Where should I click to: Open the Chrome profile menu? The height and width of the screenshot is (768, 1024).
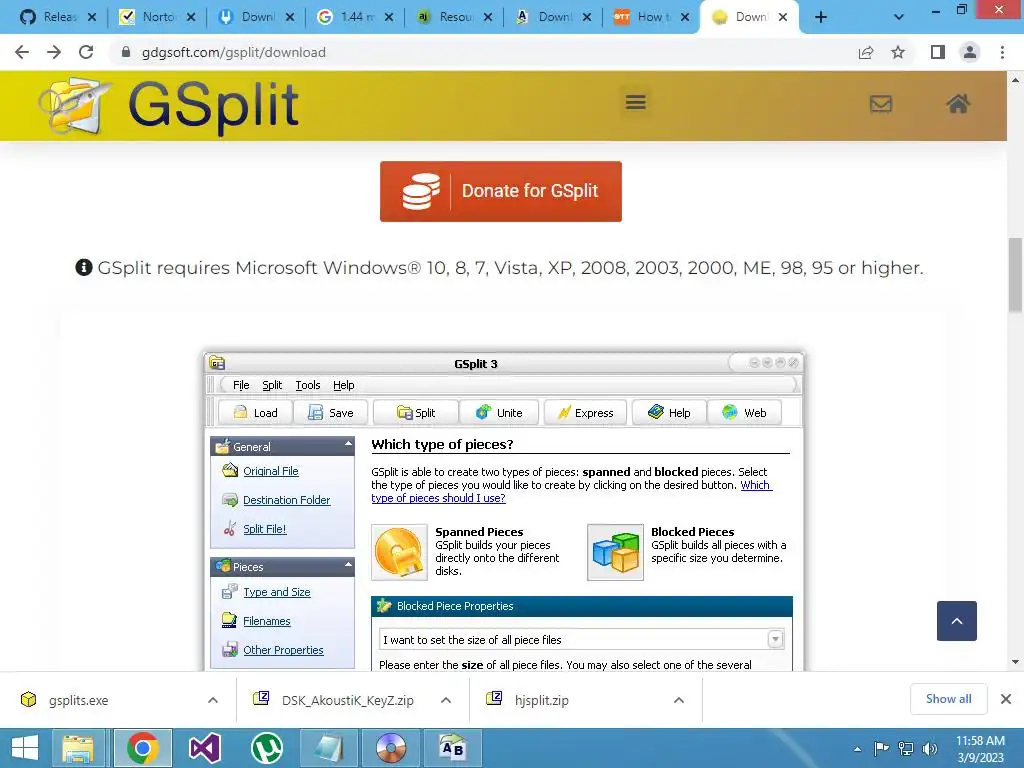pyautogui.click(x=970, y=52)
